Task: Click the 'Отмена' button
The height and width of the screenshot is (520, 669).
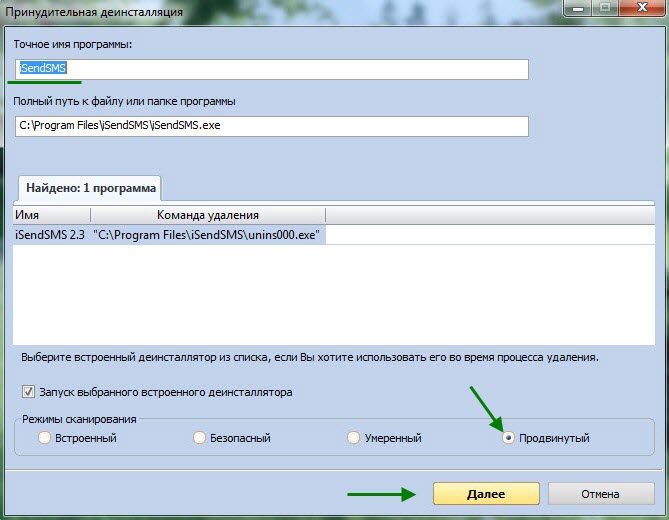Action: pyautogui.click(x=598, y=494)
